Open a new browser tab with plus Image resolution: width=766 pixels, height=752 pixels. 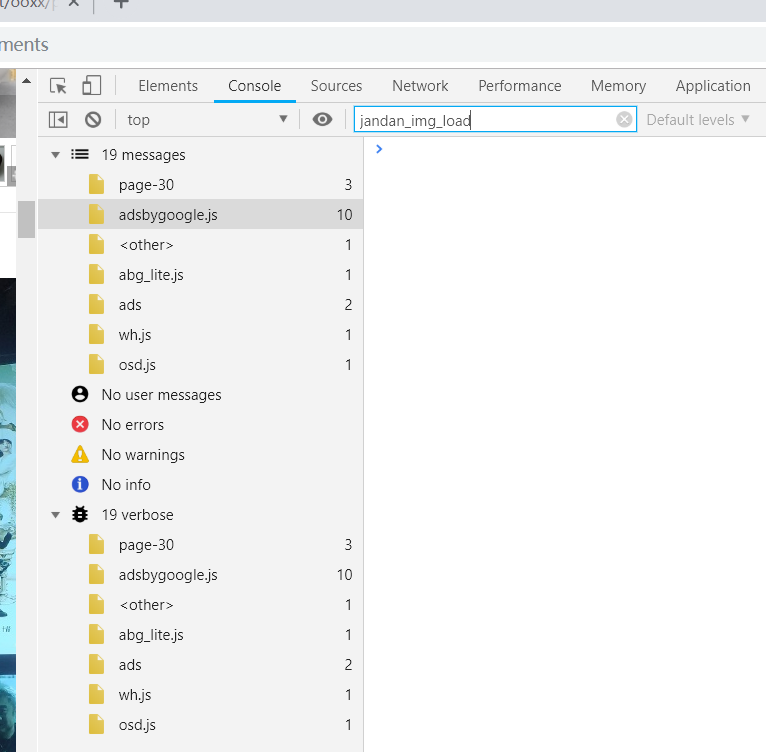[121, 4]
